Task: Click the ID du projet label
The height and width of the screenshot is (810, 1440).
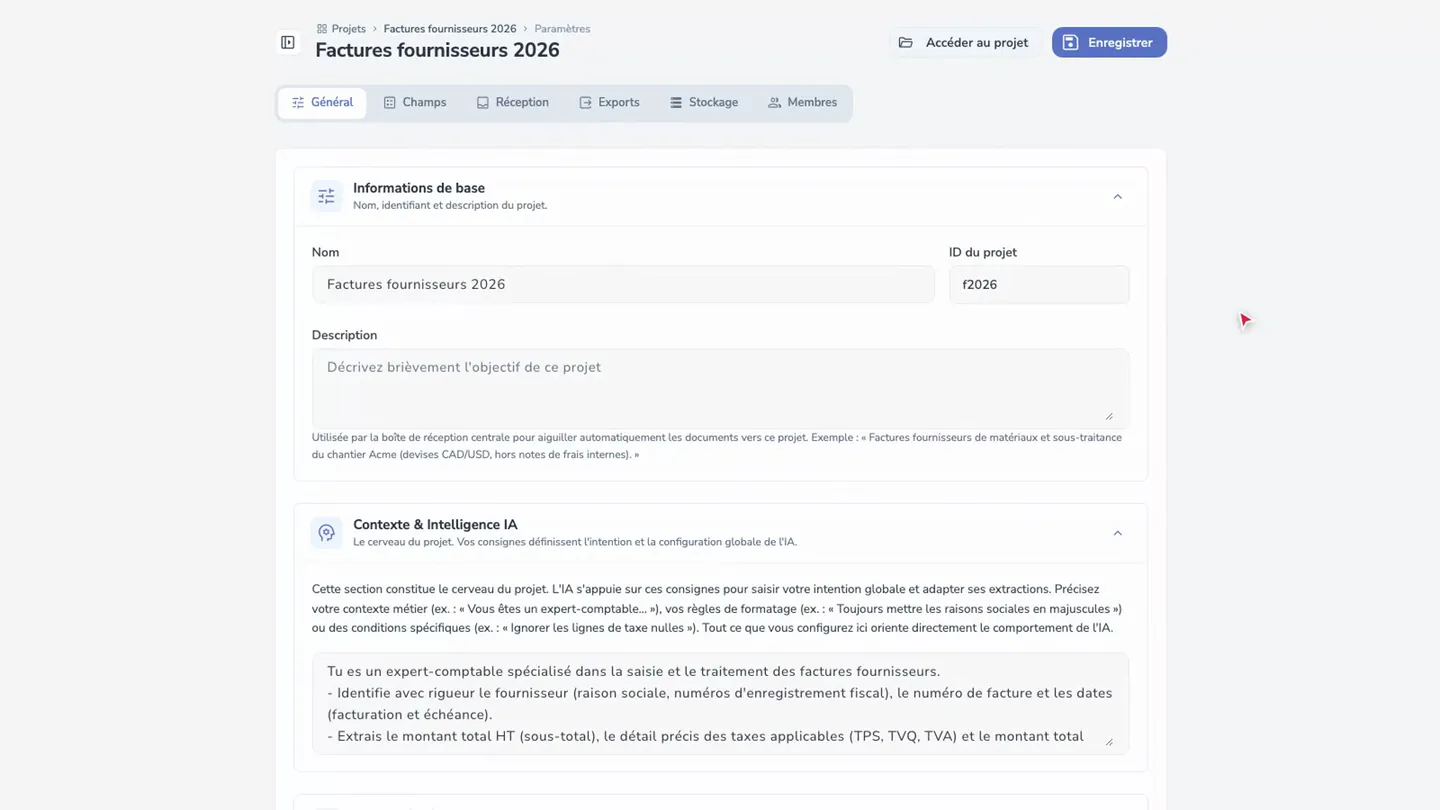Action: click(983, 253)
